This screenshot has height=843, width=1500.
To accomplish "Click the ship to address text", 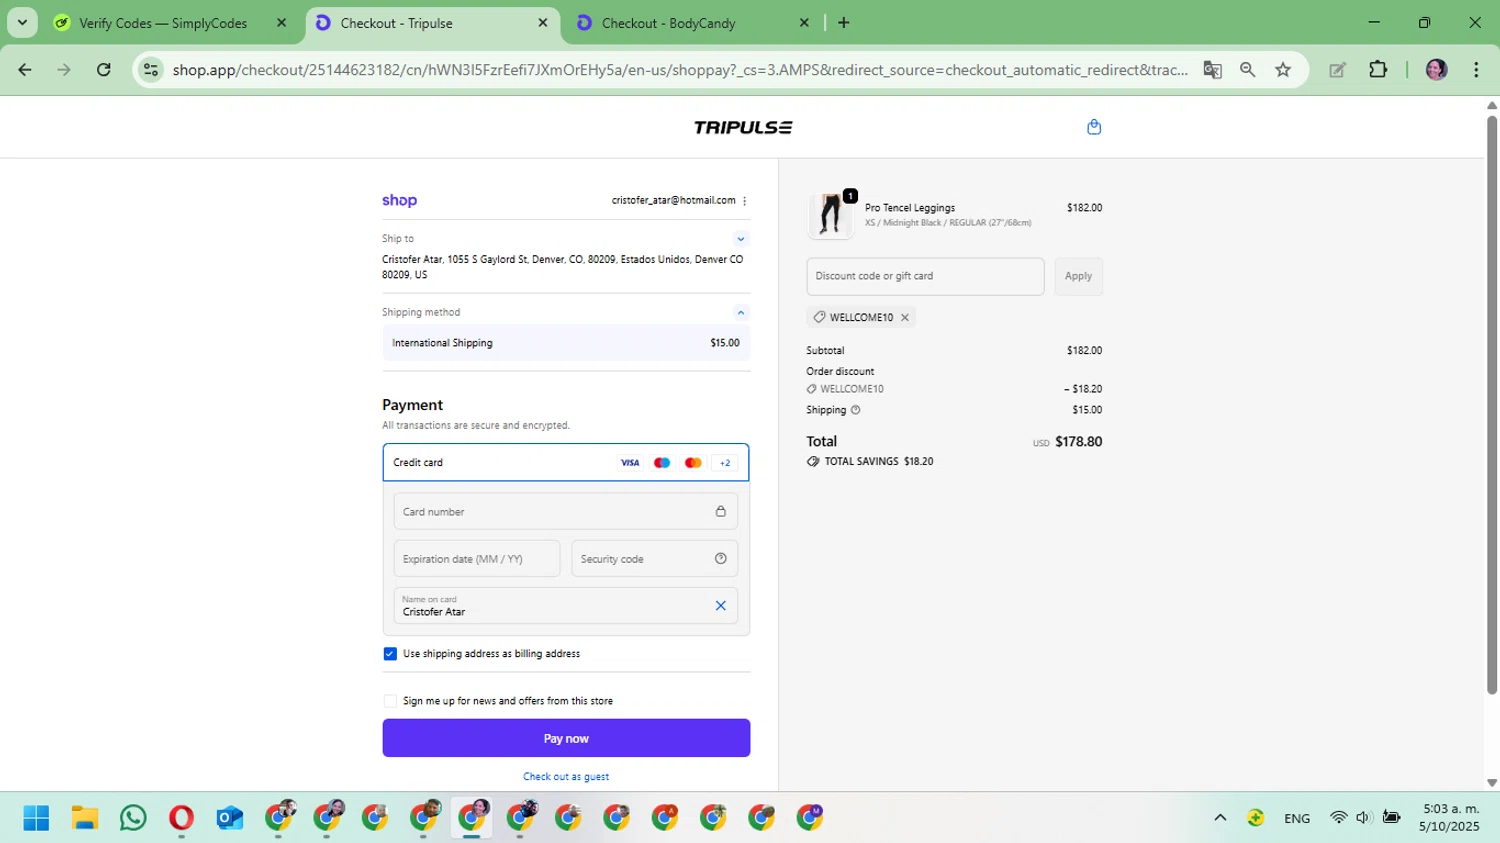I will (x=563, y=267).
